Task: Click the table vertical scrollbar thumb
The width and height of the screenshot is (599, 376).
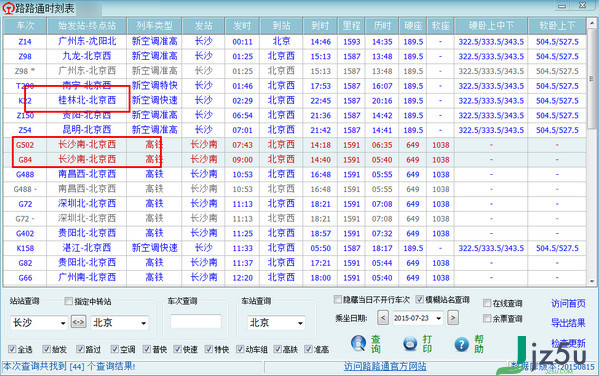Action: (x=592, y=79)
